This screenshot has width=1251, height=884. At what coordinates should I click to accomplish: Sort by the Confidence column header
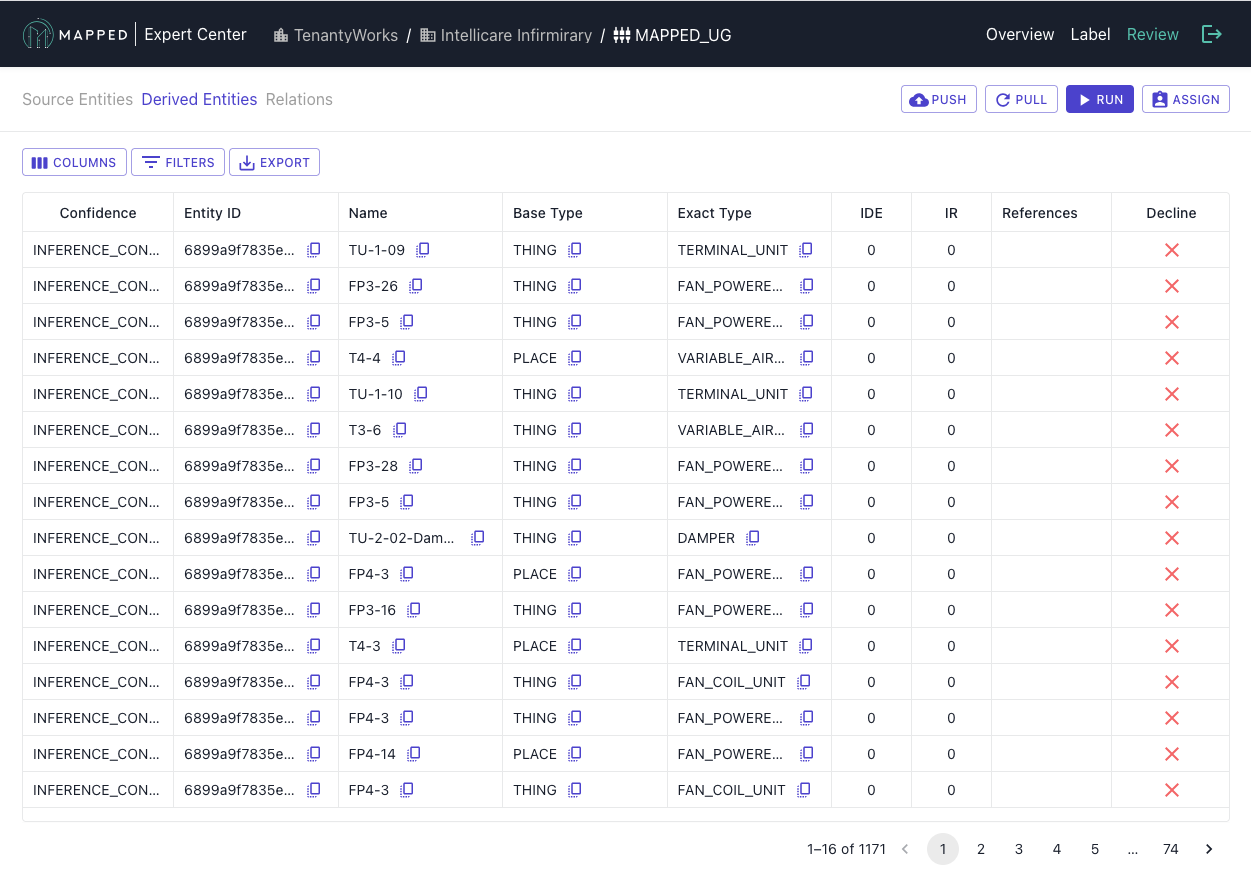98,213
